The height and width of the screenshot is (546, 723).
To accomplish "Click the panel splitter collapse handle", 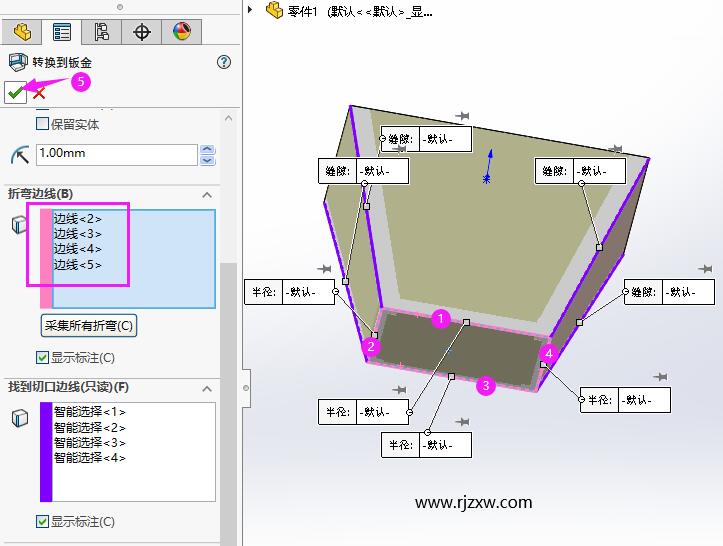I will [x=246, y=388].
